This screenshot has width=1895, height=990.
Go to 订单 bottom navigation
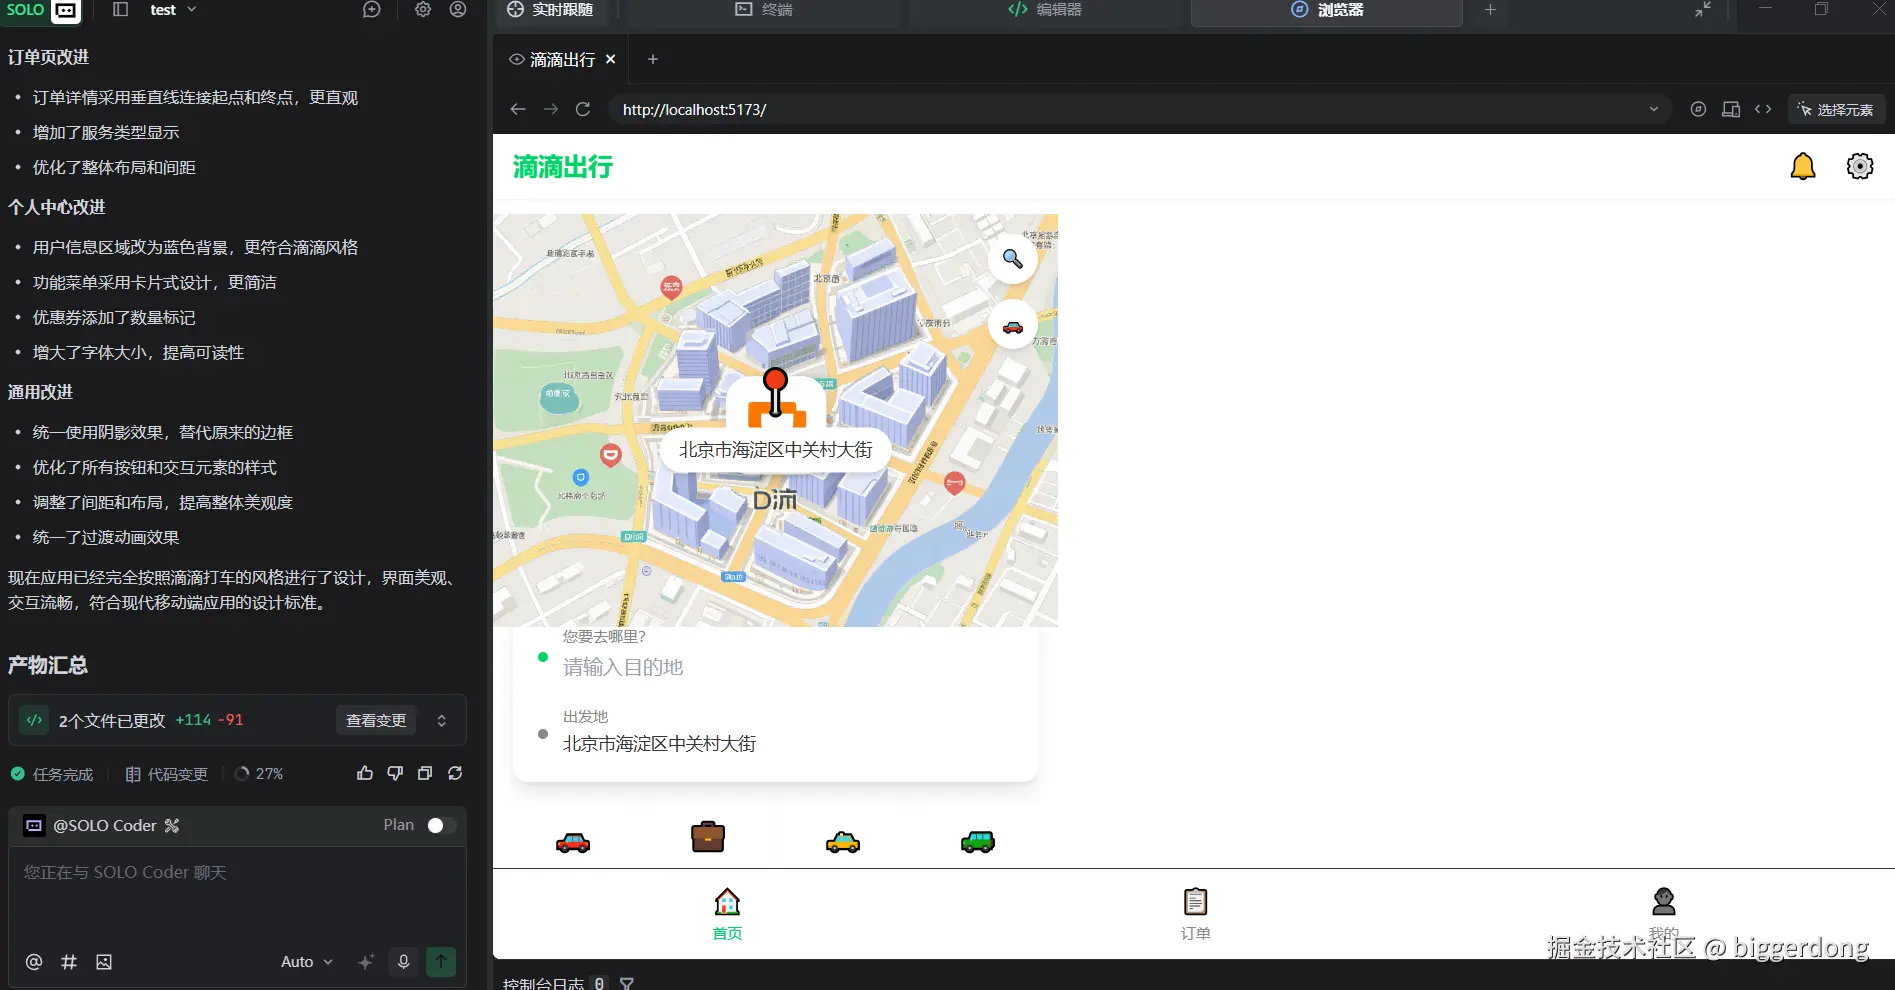1195,914
